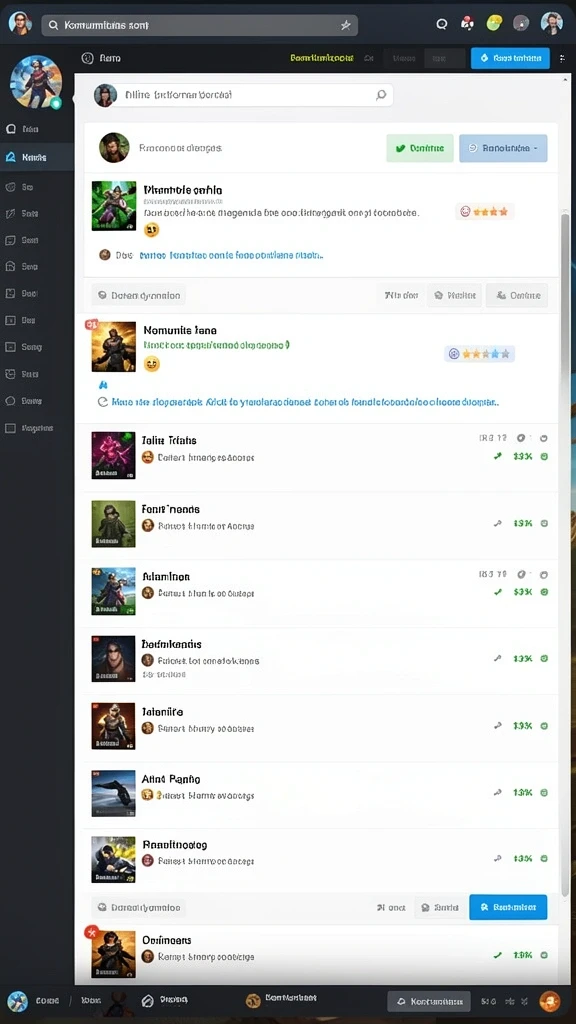Click the yellow emoji below the archer game description
576x1024 pixels.
[151, 230]
